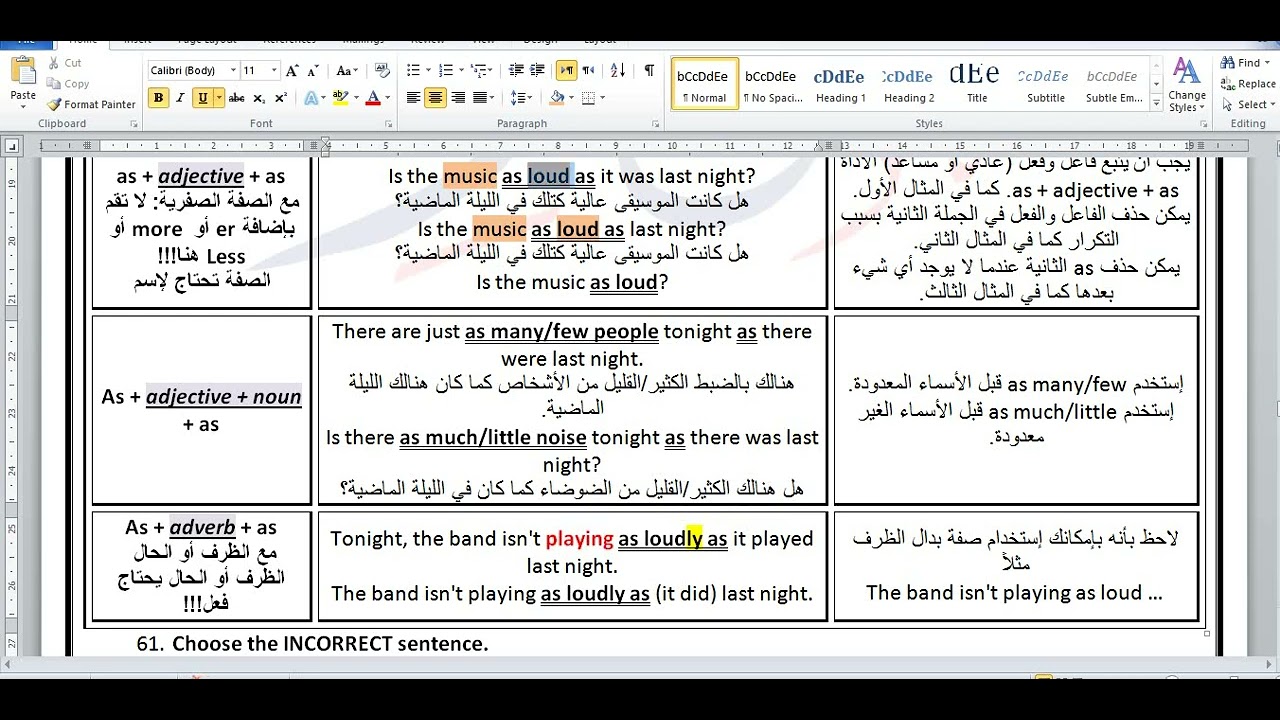Cut the selected text
Screen dimensions: 1280x720
pos(64,63)
